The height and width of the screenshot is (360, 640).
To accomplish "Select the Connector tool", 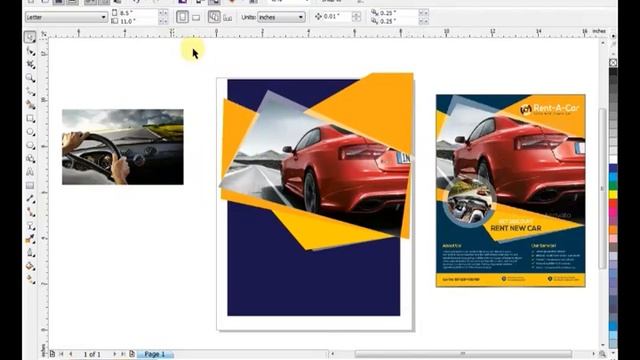I will [30, 212].
